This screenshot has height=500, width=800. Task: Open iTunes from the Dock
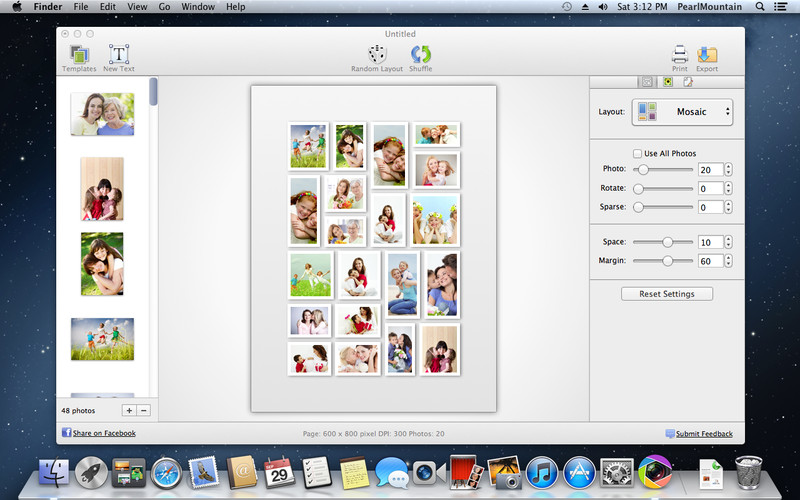[542, 473]
